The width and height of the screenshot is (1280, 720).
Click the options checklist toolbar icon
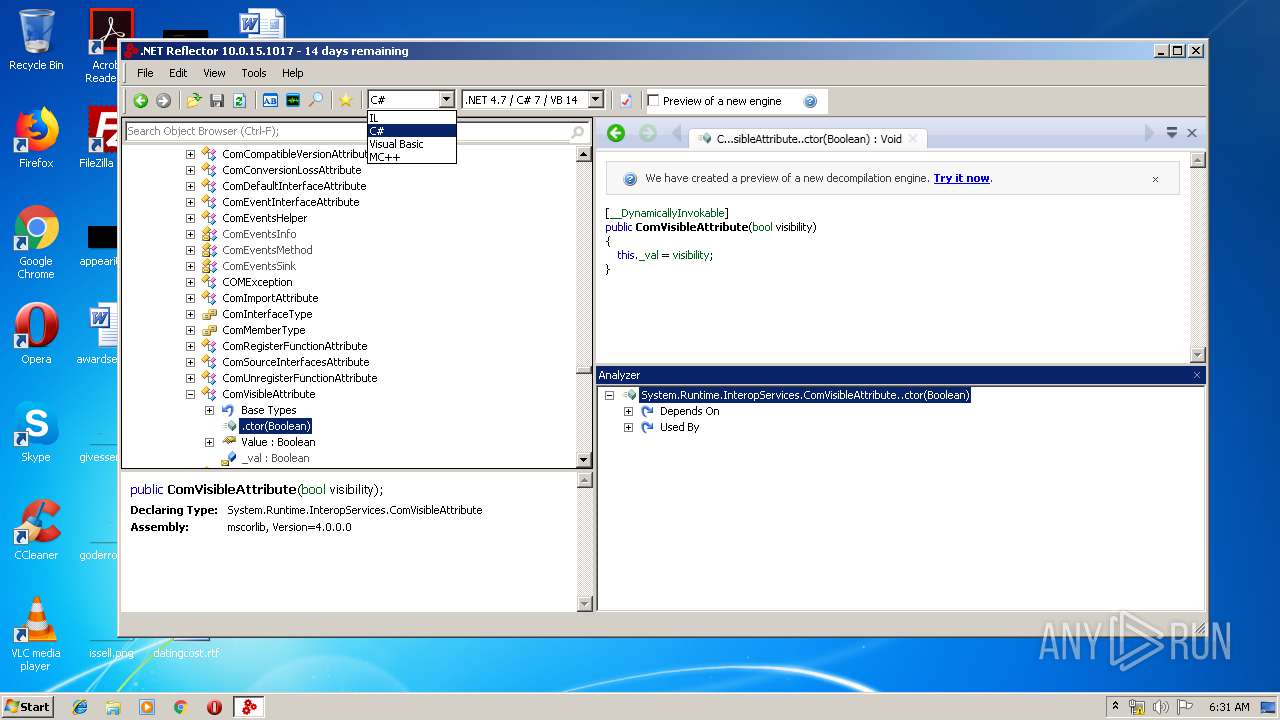point(626,100)
